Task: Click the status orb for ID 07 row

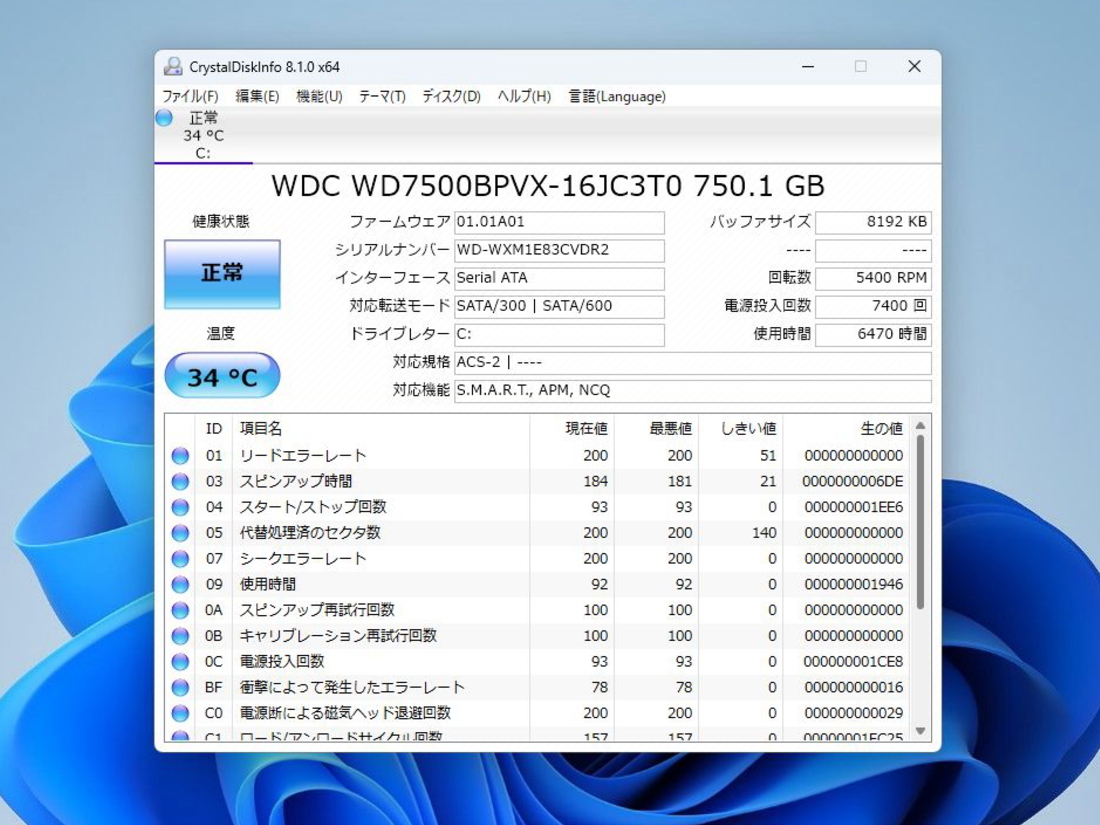Action: [180, 558]
